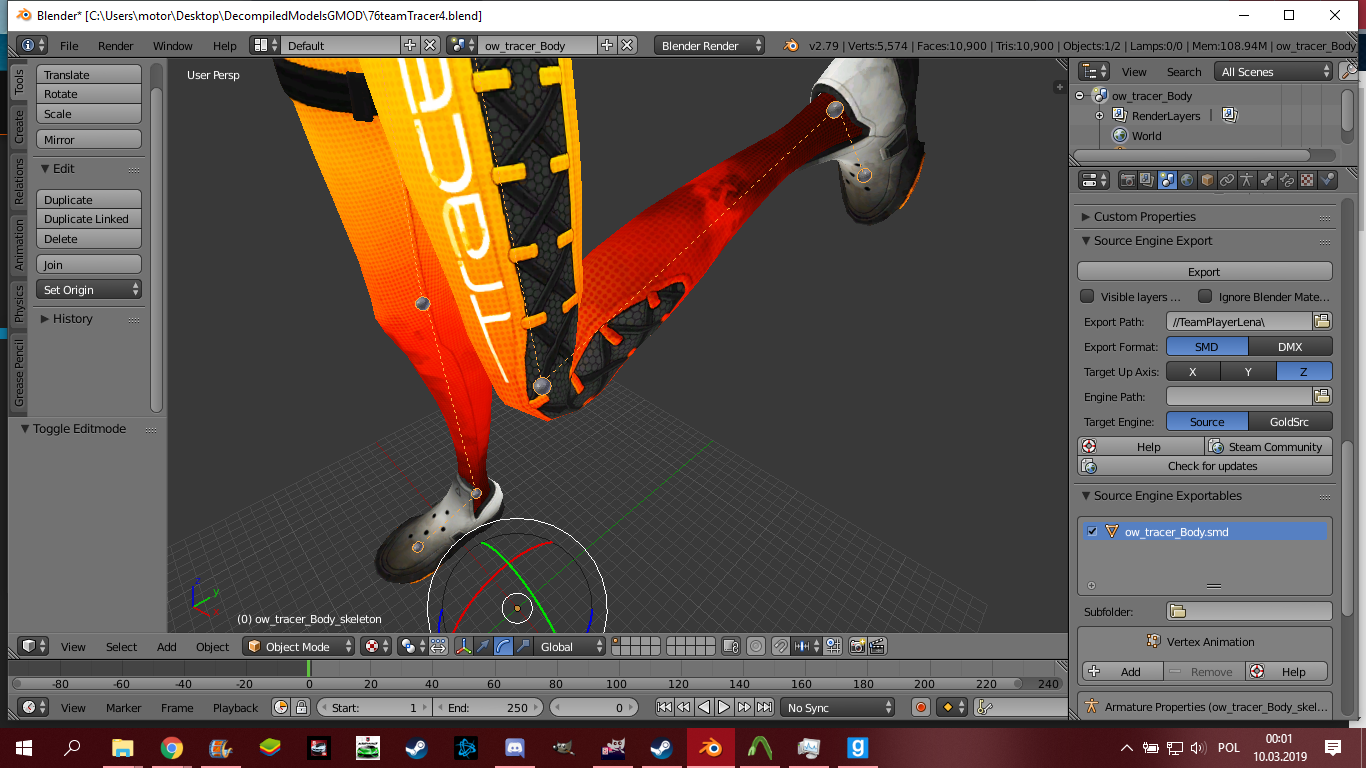Open the Texture properties tab checker icon

tap(1307, 180)
